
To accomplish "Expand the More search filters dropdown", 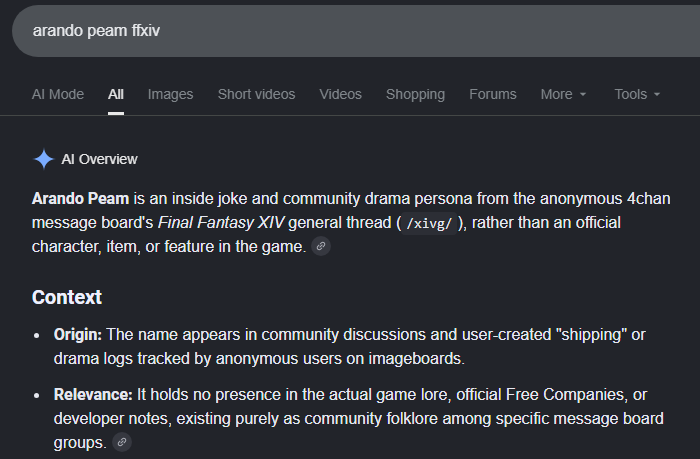I will (x=563, y=94).
